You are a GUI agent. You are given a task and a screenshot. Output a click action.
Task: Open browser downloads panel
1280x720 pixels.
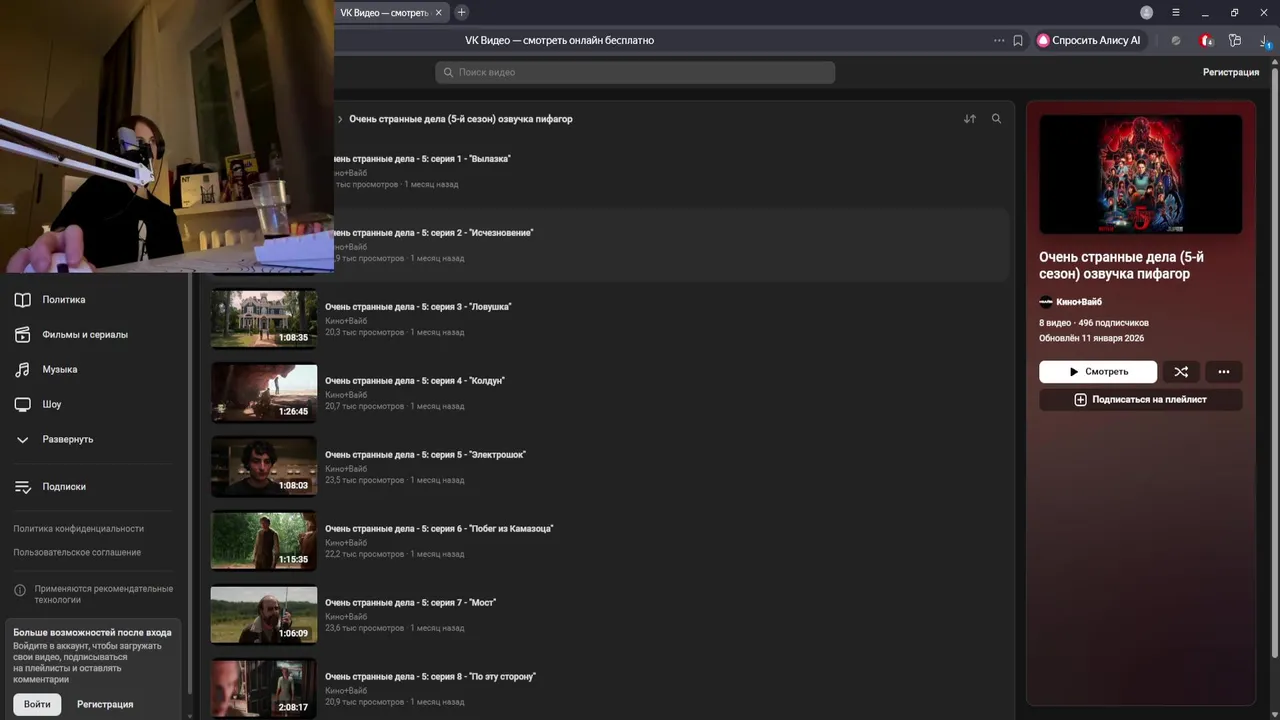coord(1265,41)
